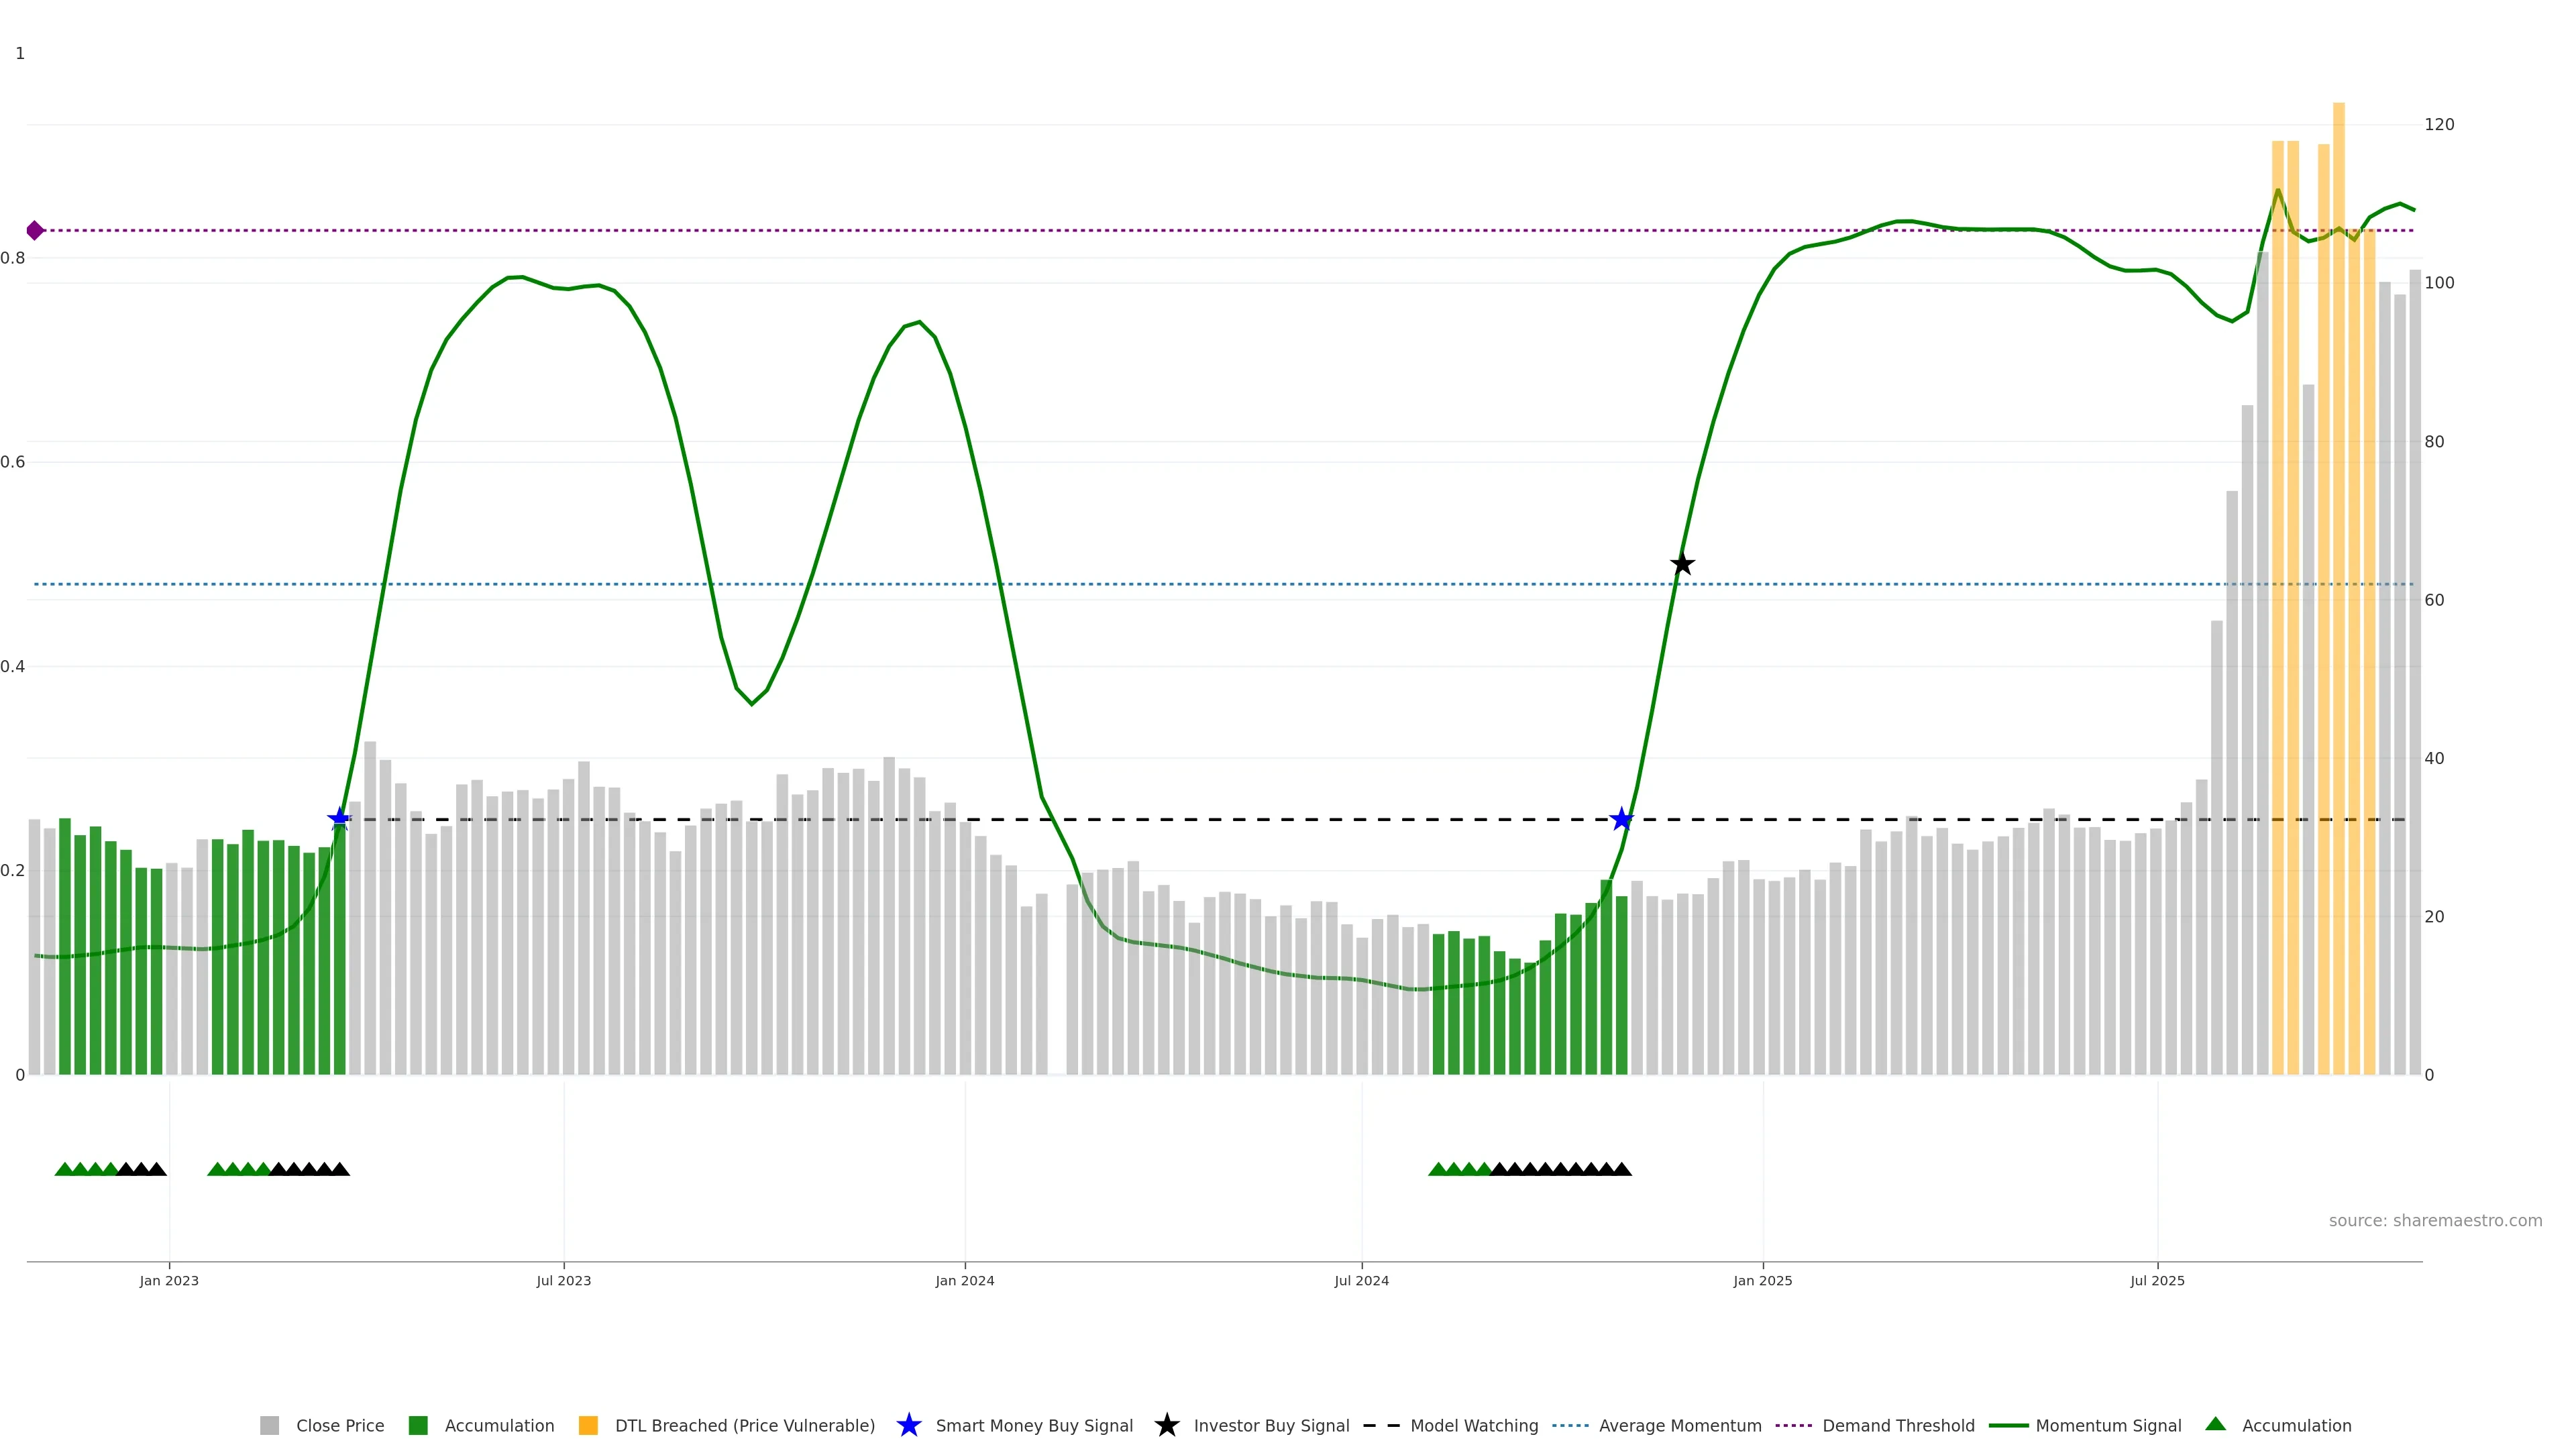Click the green Accumulation legend square
Viewport: 2576px width, 1449px height.
418,1425
